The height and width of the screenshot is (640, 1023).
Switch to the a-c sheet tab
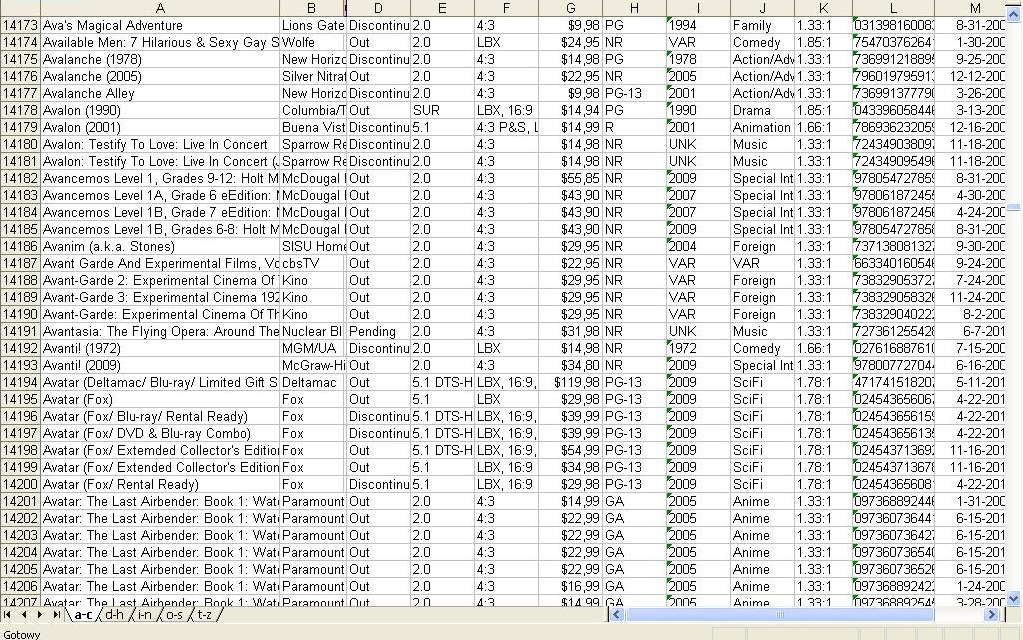click(x=83, y=615)
